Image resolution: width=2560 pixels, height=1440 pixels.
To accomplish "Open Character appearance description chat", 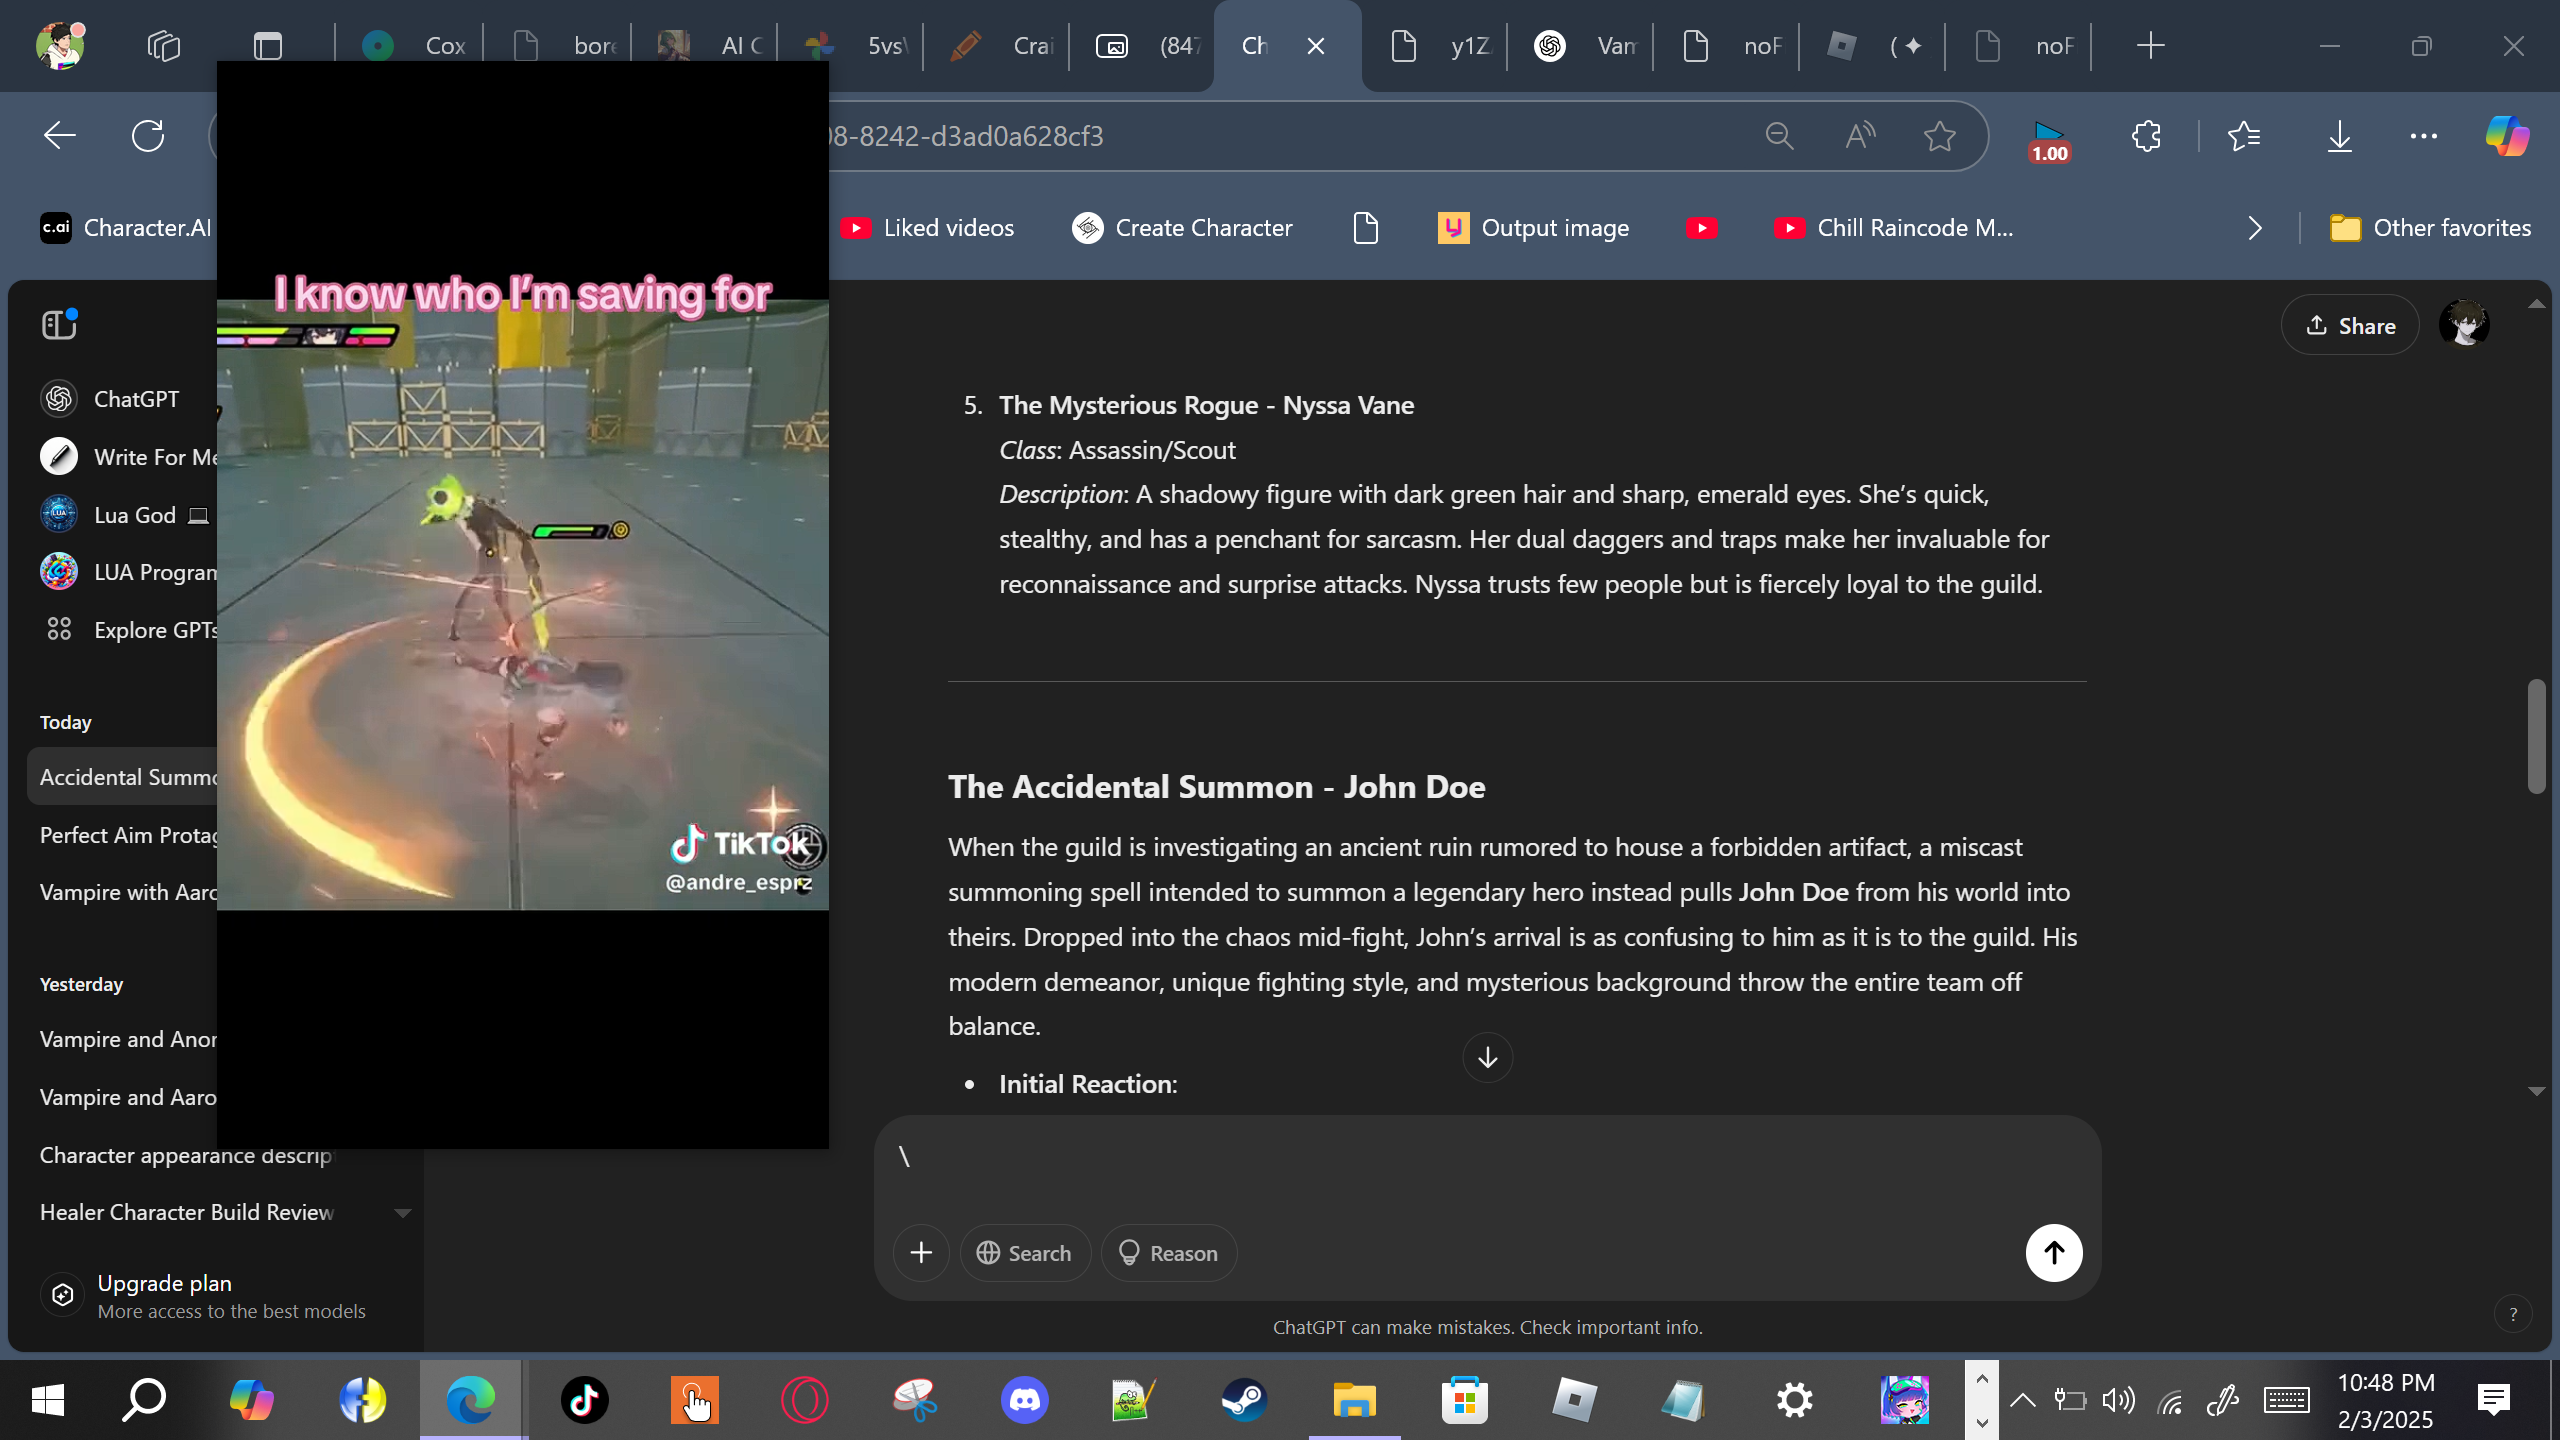I will 186,1155.
